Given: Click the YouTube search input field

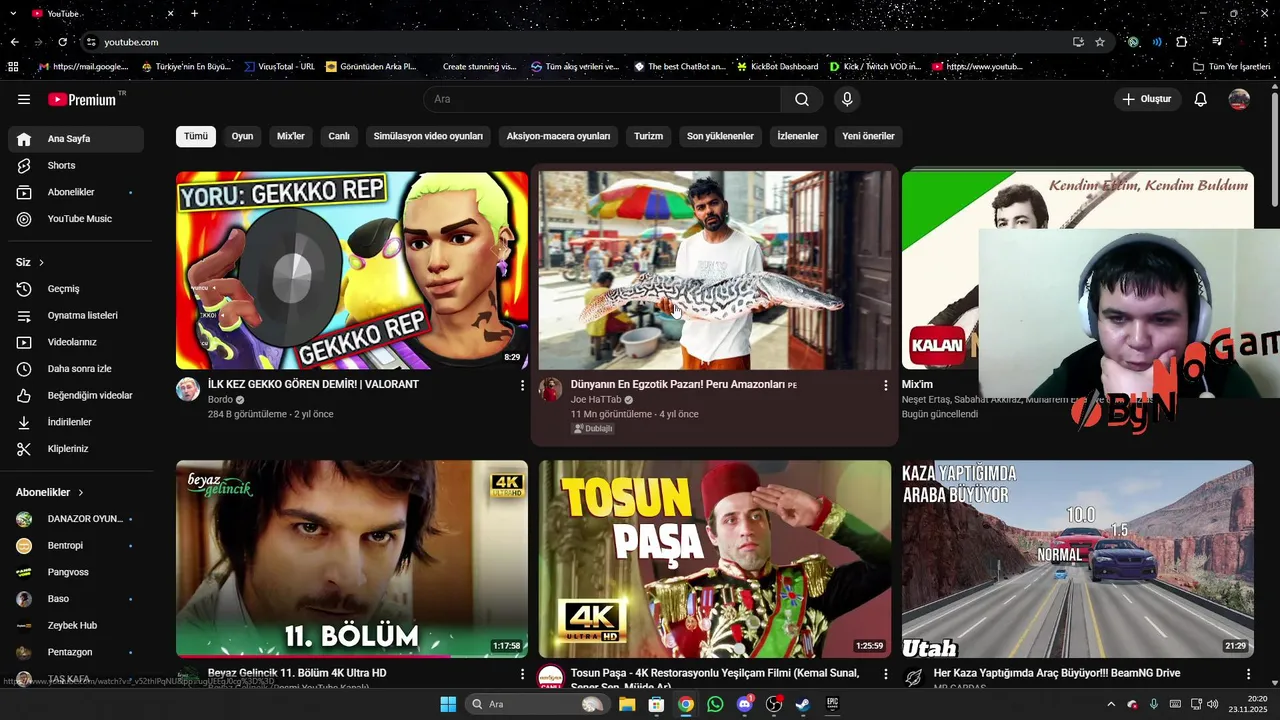Looking at the screenshot, I should 603,99.
